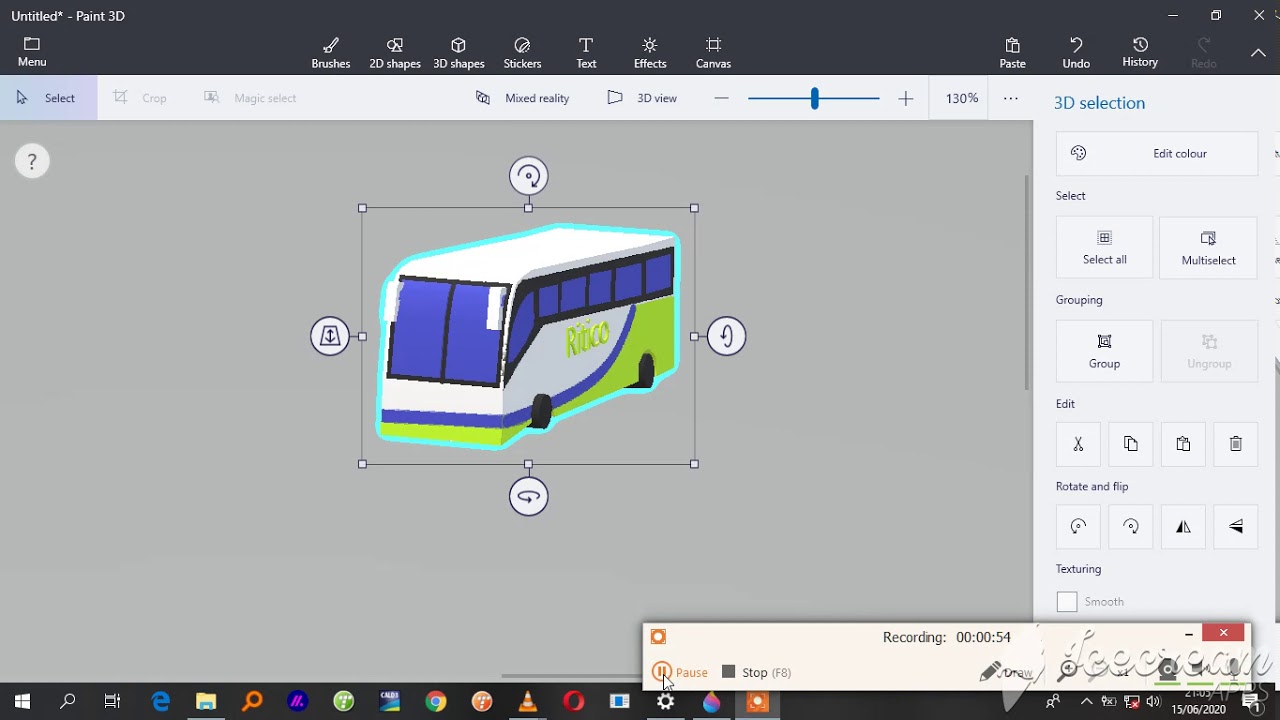Open Task View on the taskbar

(x=113, y=702)
